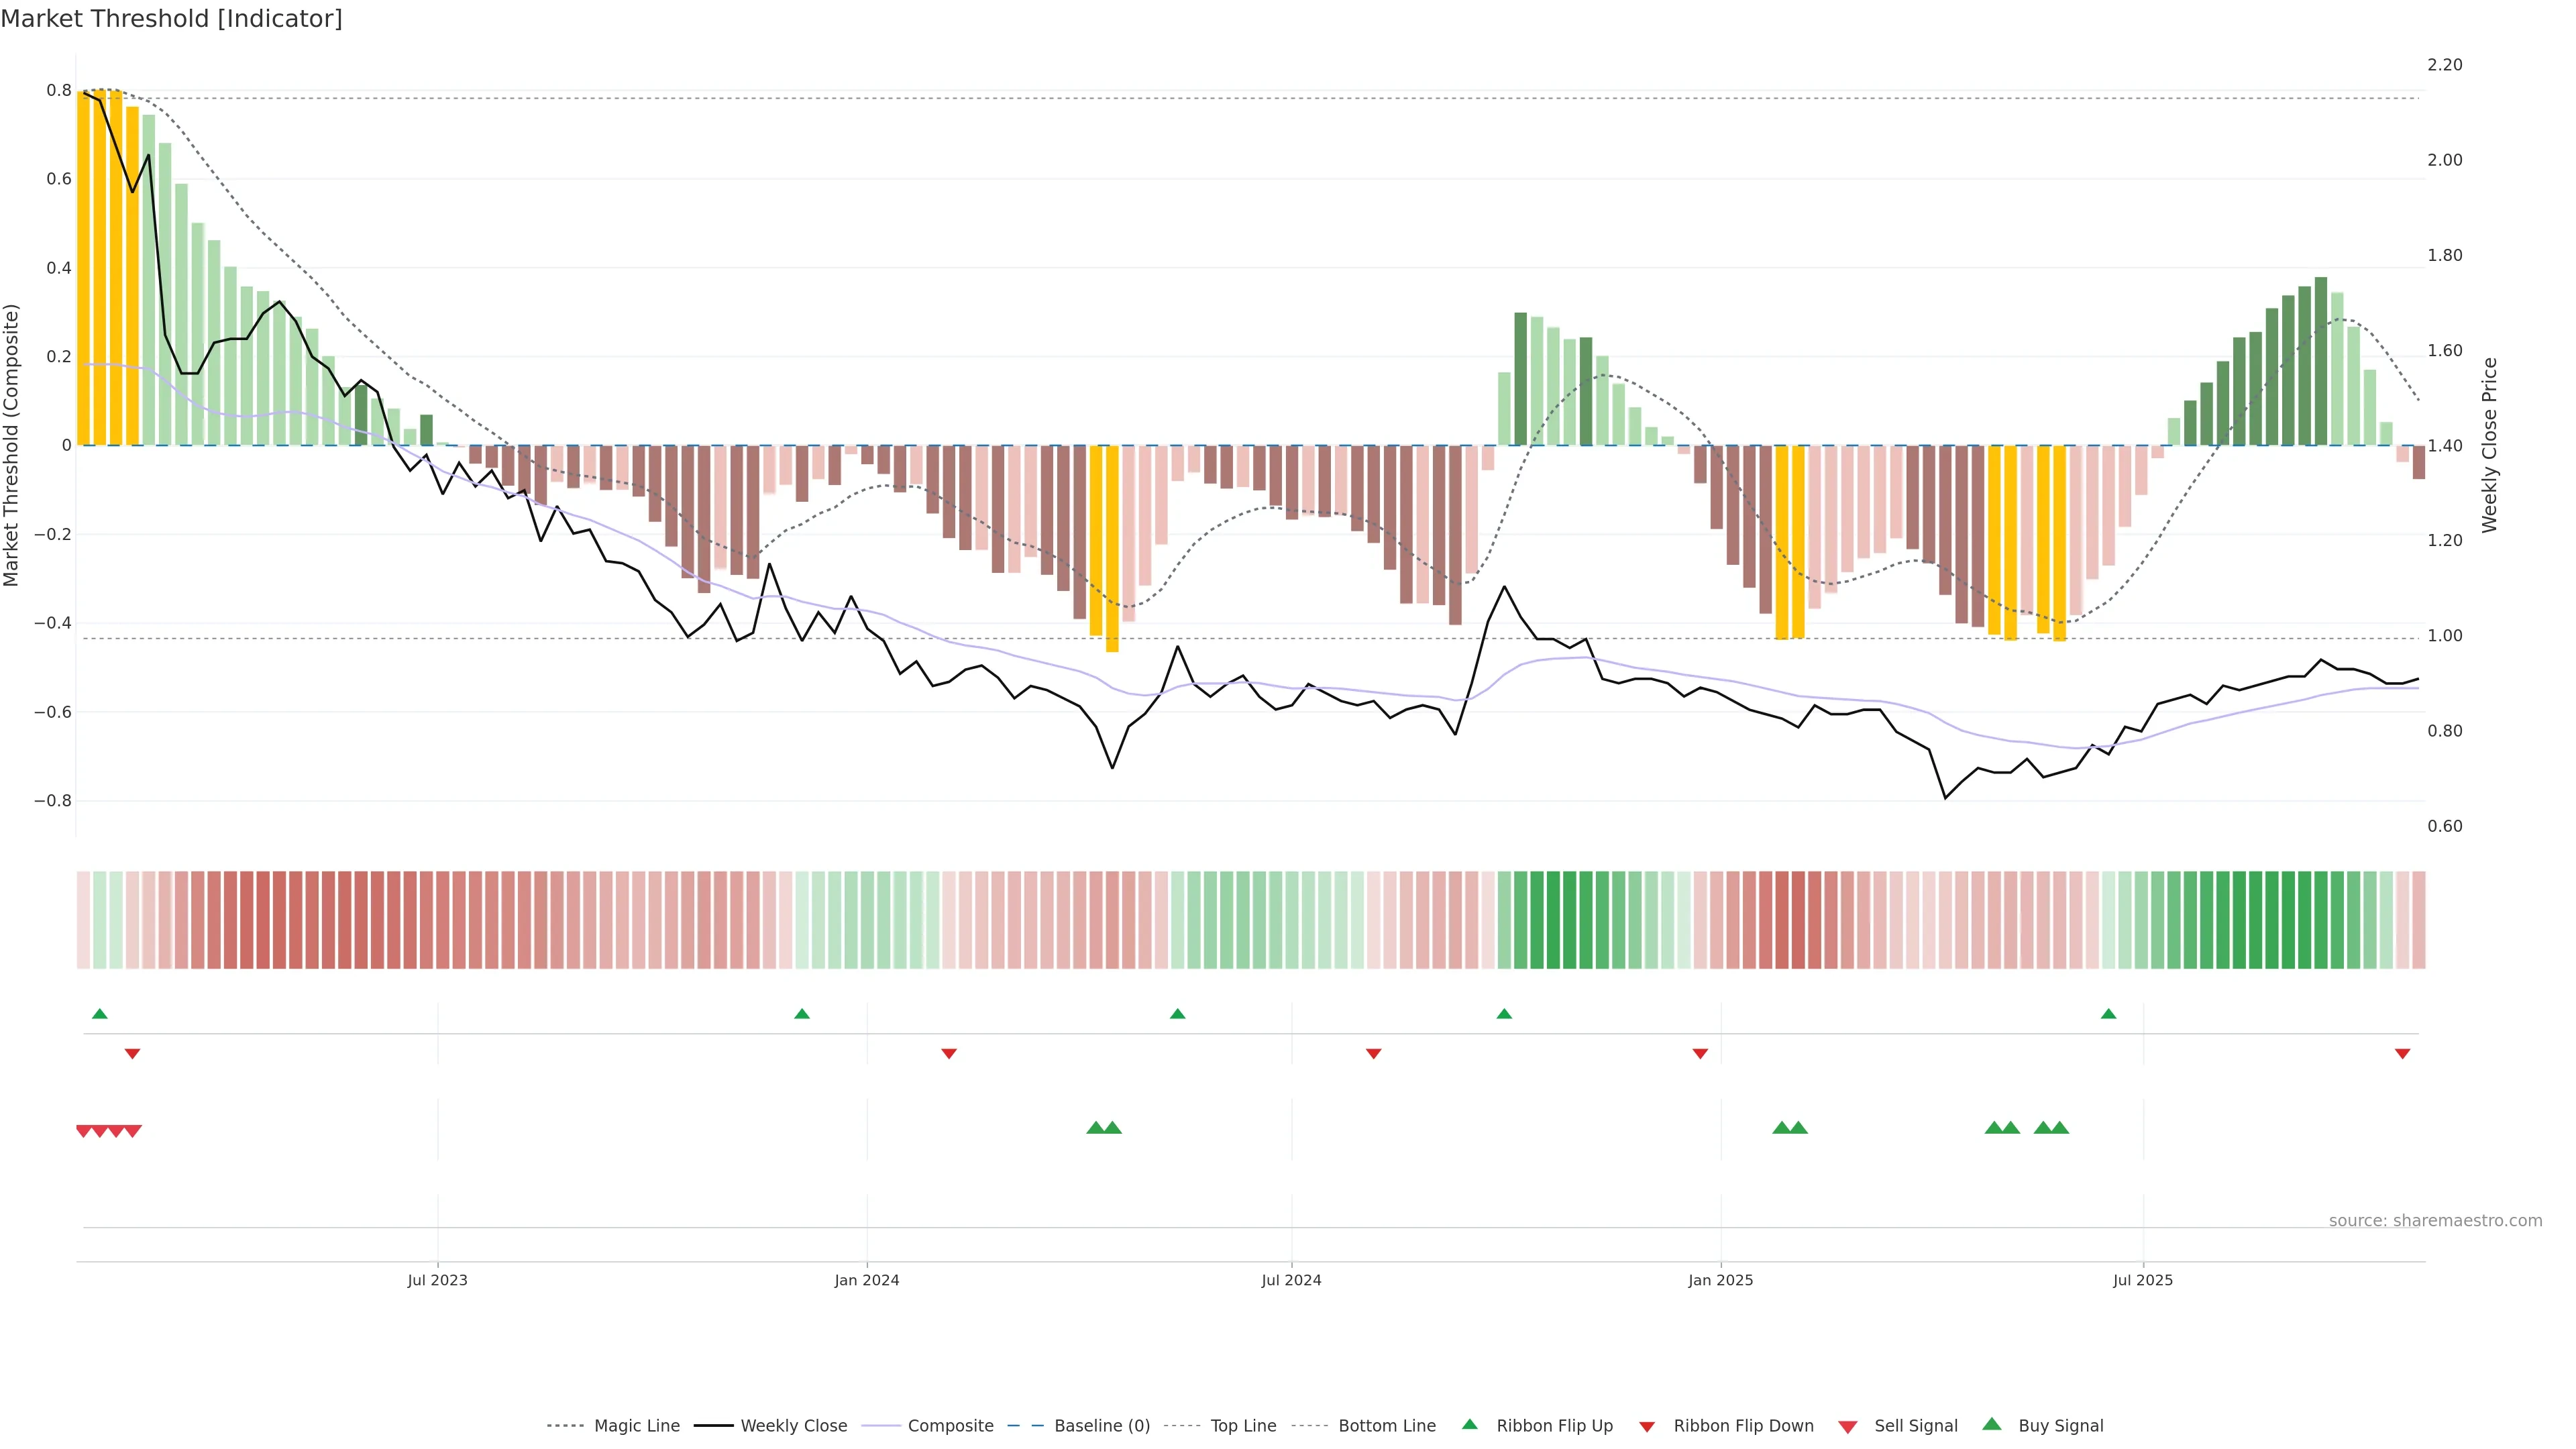Select the leftmost green ribbon flip up marker
Viewport: 2576px width, 1449px height.
[99, 1014]
